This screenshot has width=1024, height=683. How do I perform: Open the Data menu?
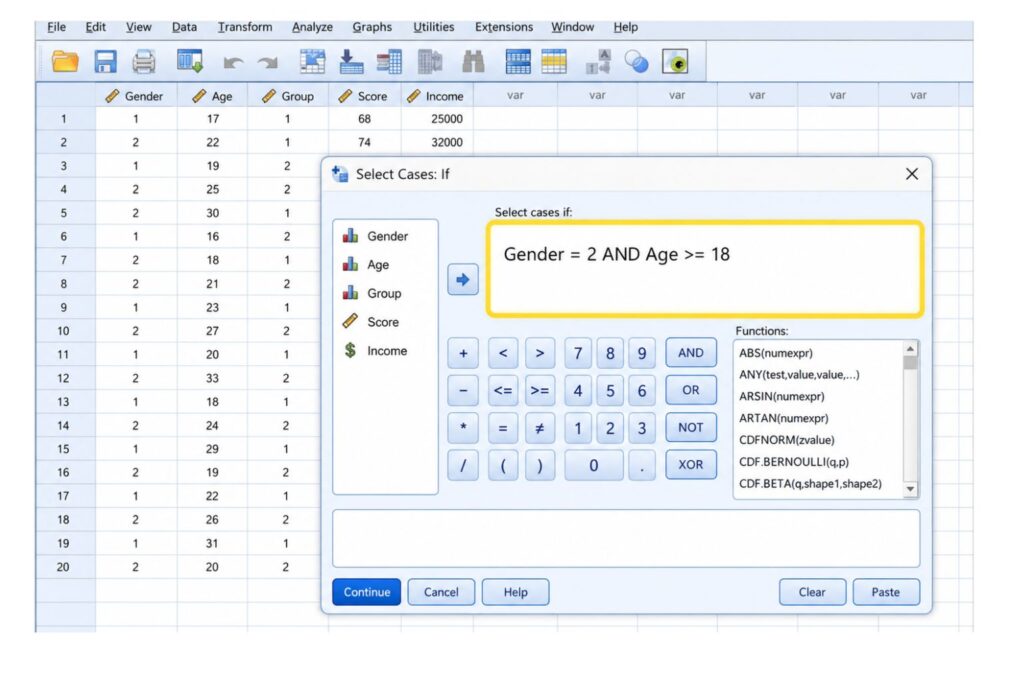click(x=184, y=27)
